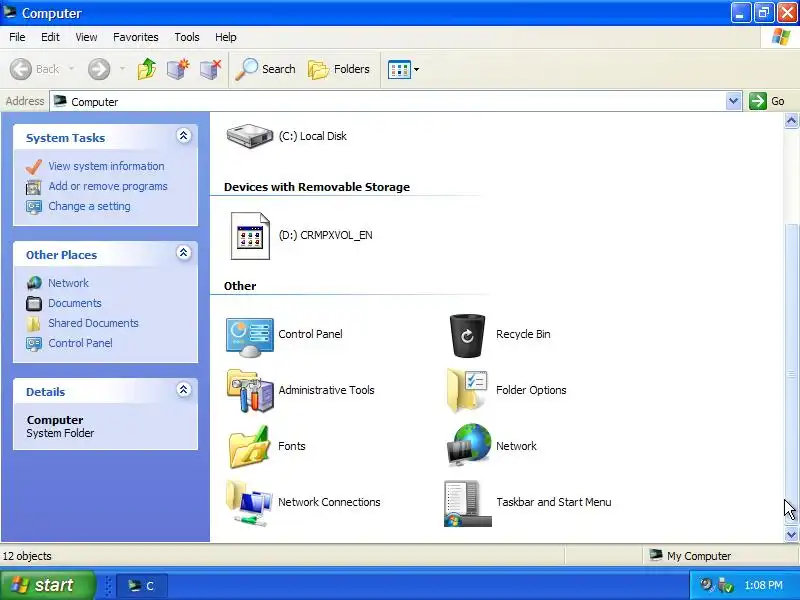Viewport: 800px width, 600px height.
Task: Open the Network Connections icon
Action: click(x=249, y=503)
